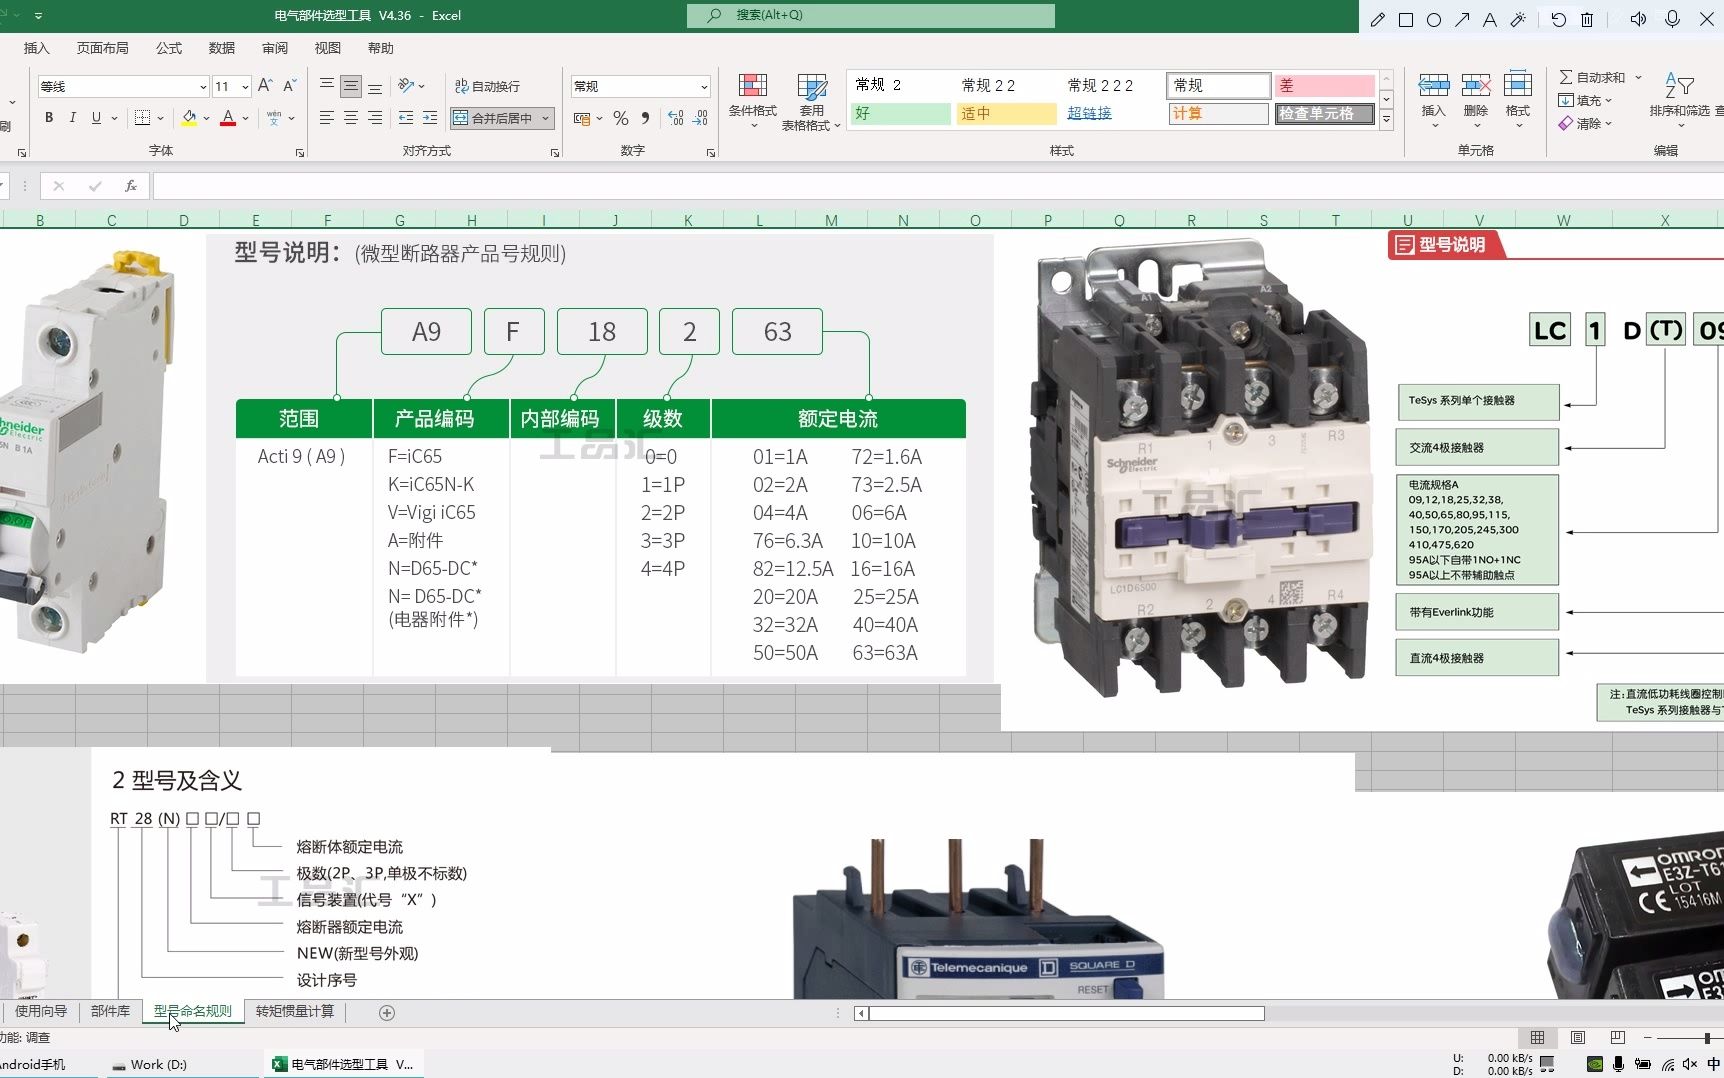Apply comma thousands separator style
This screenshot has width=1724, height=1078.
point(645,118)
